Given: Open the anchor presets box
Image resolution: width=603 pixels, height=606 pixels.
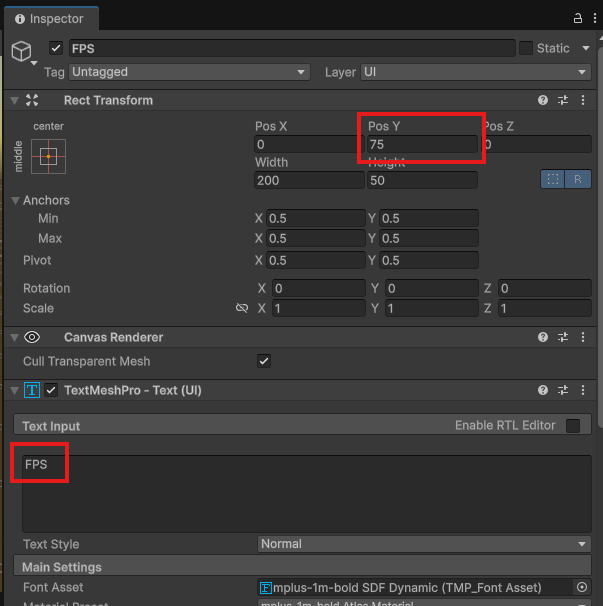Looking at the screenshot, I should pyautogui.click(x=48, y=156).
